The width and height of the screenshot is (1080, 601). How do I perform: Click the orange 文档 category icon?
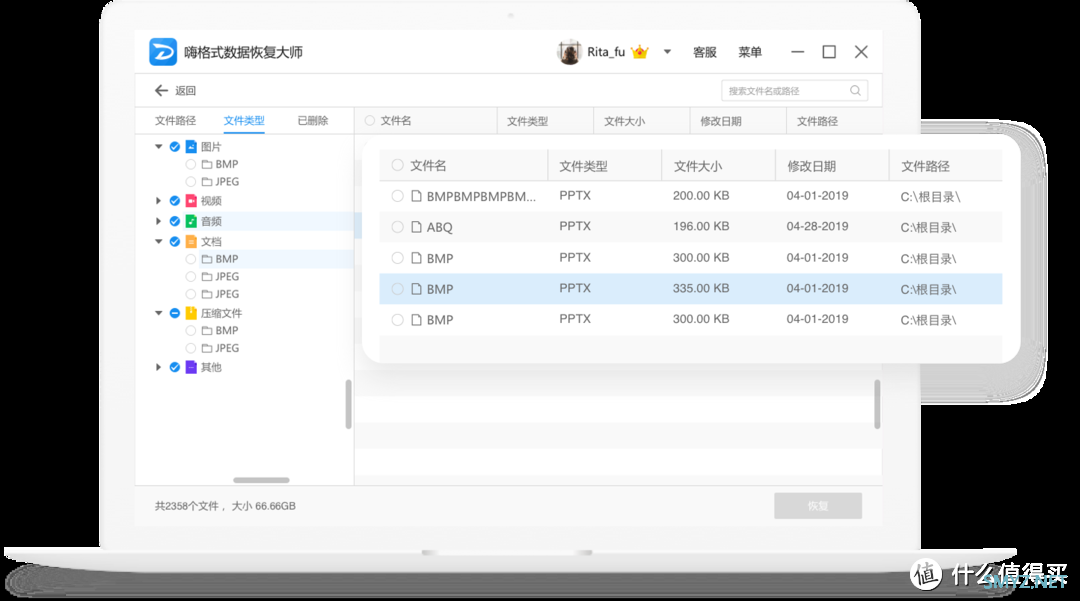click(191, 242)
